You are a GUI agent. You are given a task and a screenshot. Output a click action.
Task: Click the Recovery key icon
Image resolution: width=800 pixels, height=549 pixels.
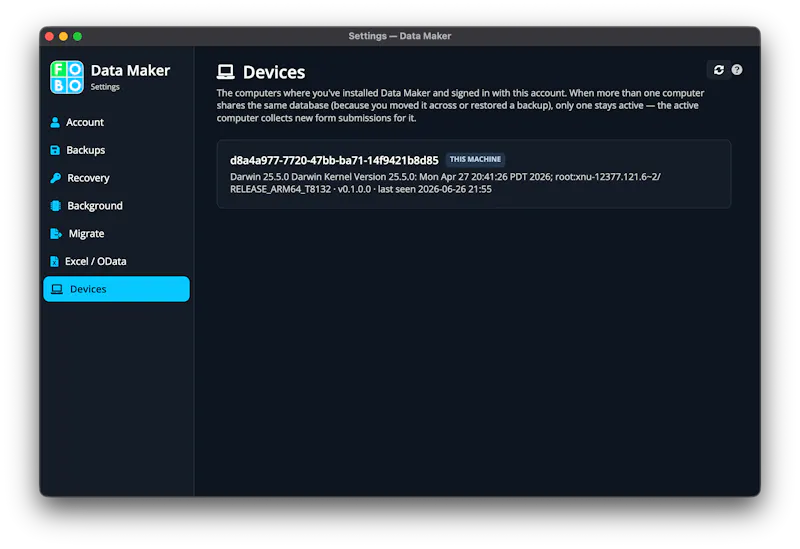tap(56, 178)
